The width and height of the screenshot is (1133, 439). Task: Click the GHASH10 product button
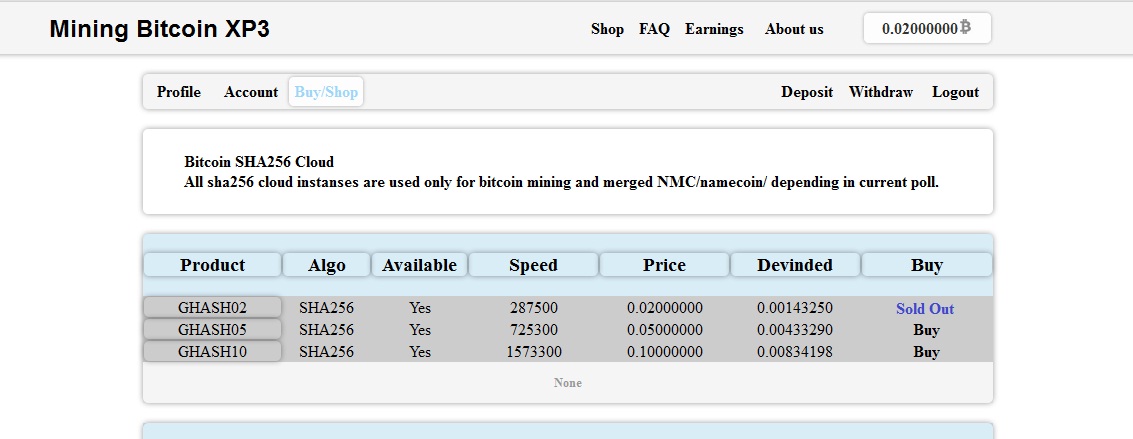[x=212, y=352]
